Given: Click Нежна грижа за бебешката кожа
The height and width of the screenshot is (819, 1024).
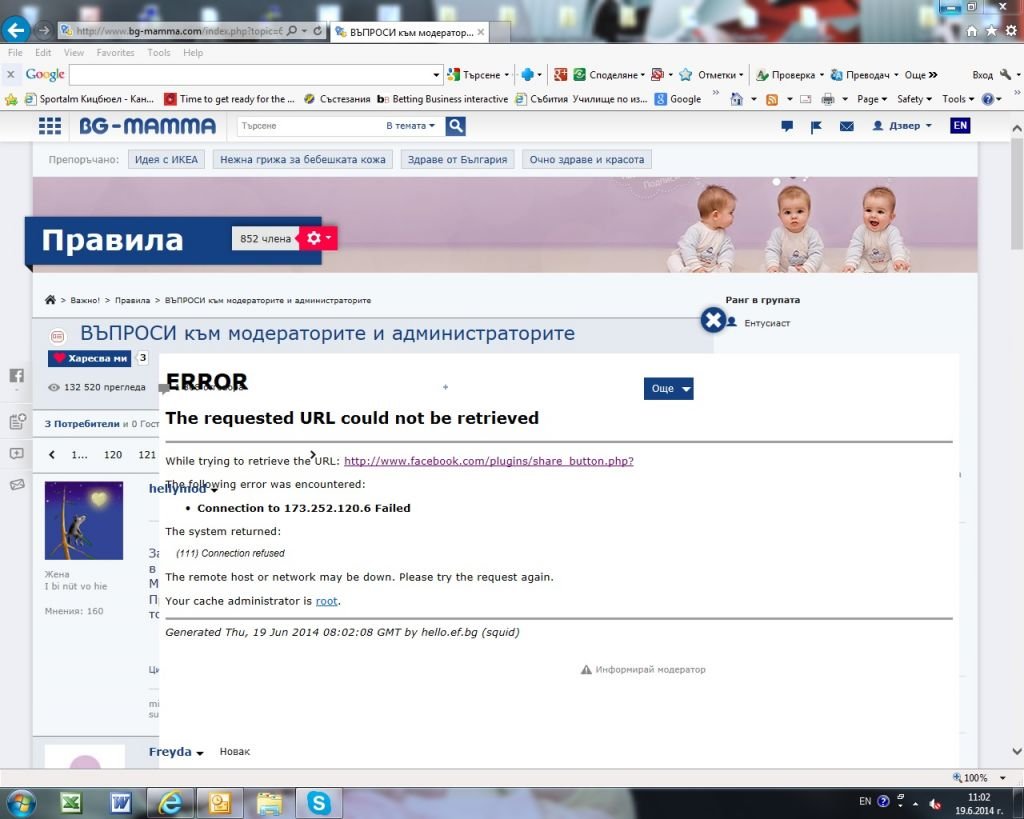Looking at the screenshot, I should 302,159.
